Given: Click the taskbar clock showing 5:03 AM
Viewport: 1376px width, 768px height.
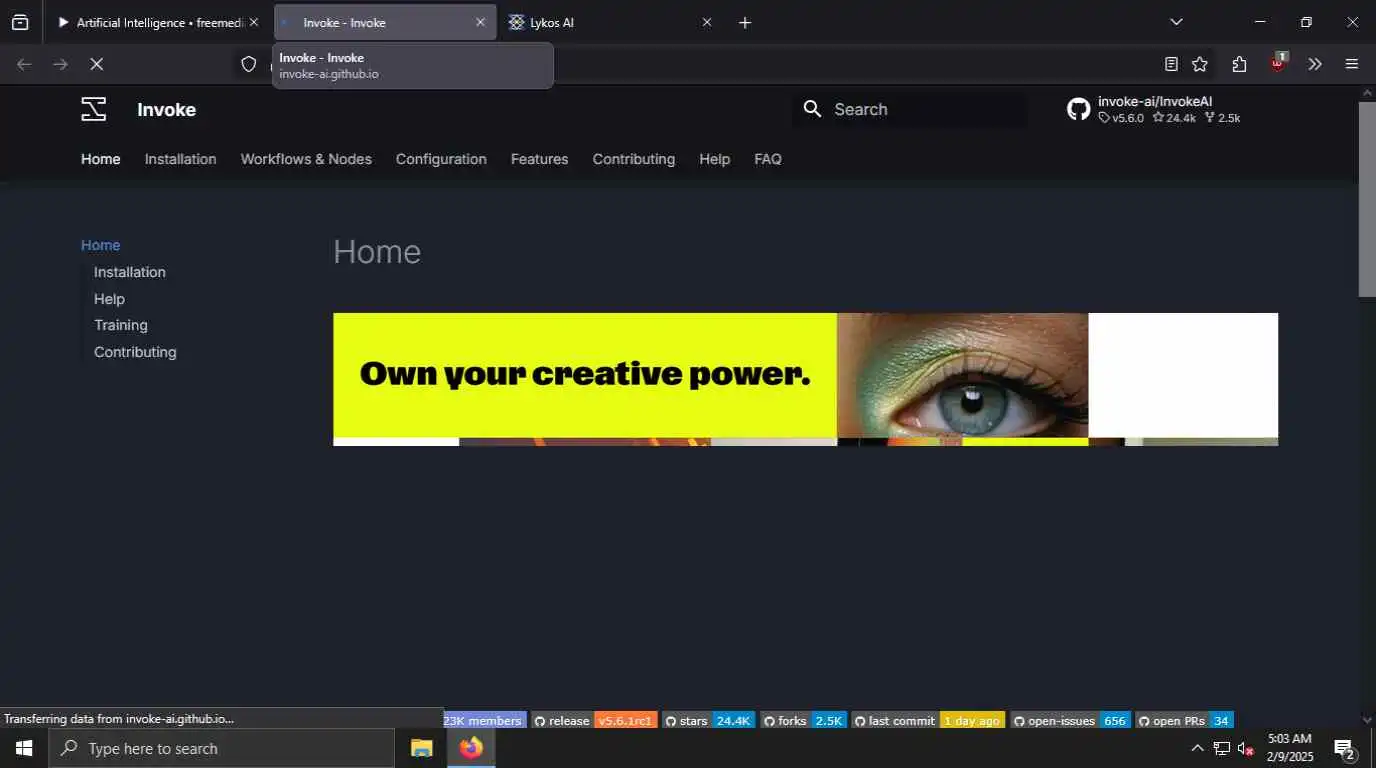Looking at the screenshot, I should (x=1290, y=748).
